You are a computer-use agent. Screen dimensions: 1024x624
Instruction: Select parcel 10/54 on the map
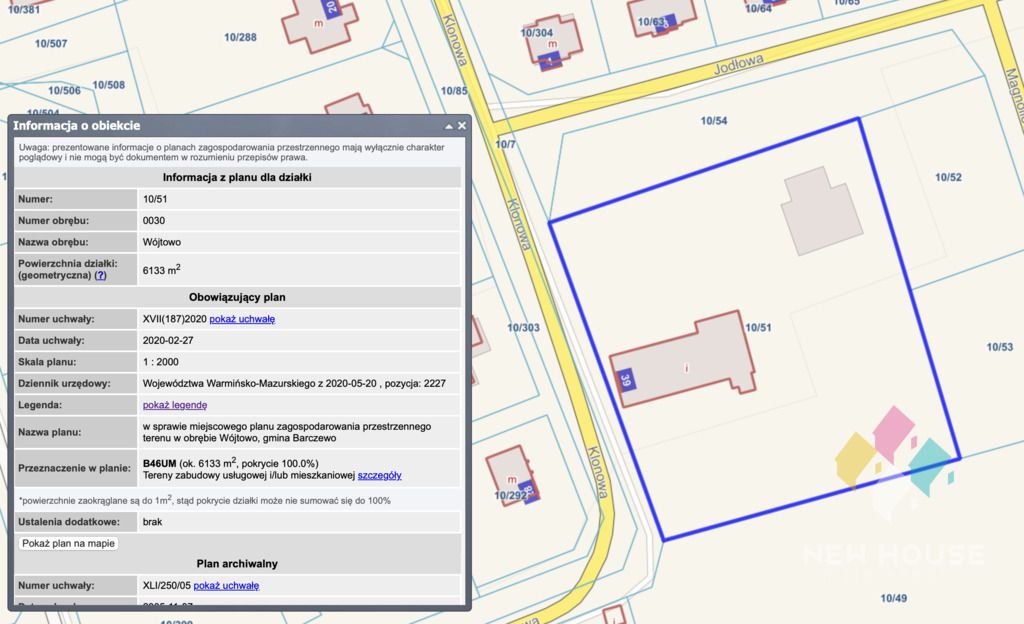pyautogui.click(x=713, y=121)
